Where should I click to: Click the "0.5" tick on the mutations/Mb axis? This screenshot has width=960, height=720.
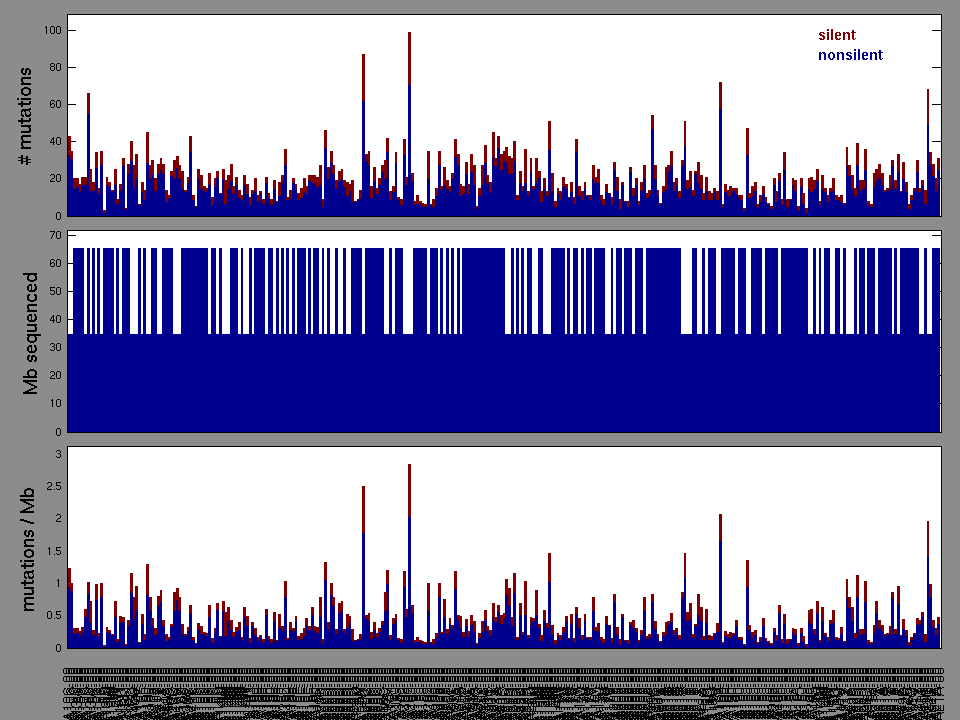(54, 615)
